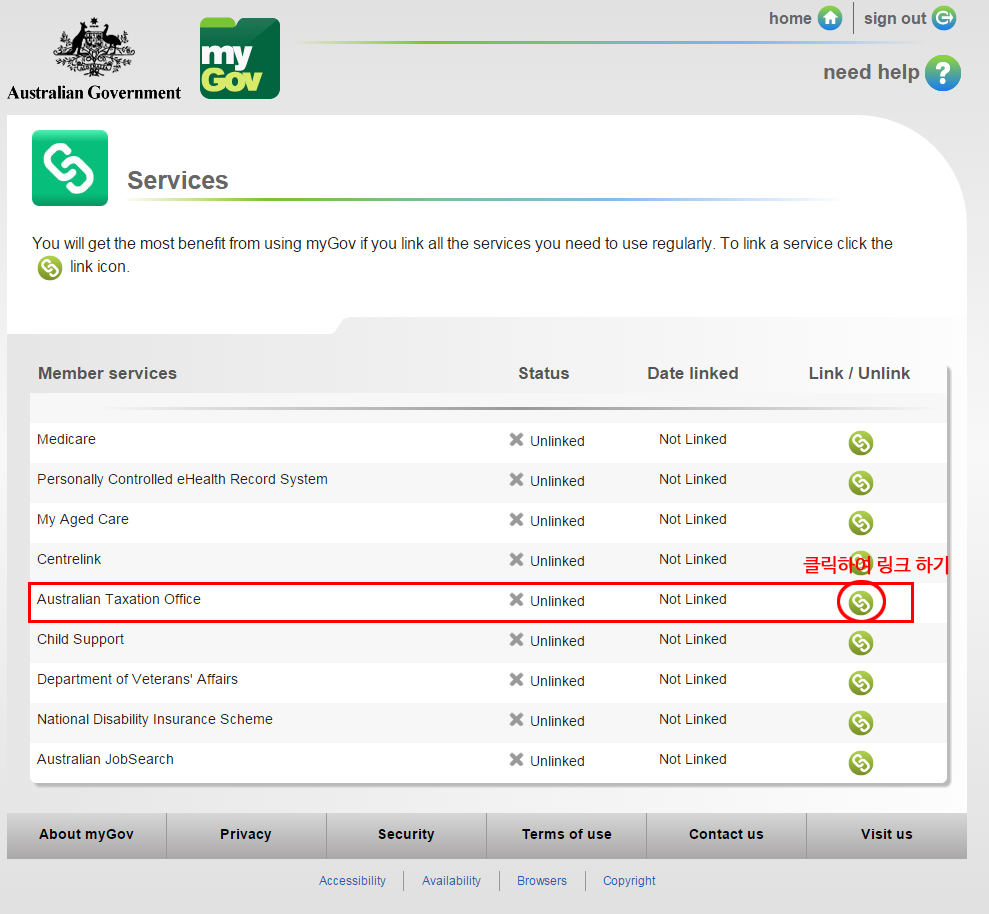This screenshot has width=989, height=914.
Task: Open the Accessibility link
Action: click(x=352, y=881)
